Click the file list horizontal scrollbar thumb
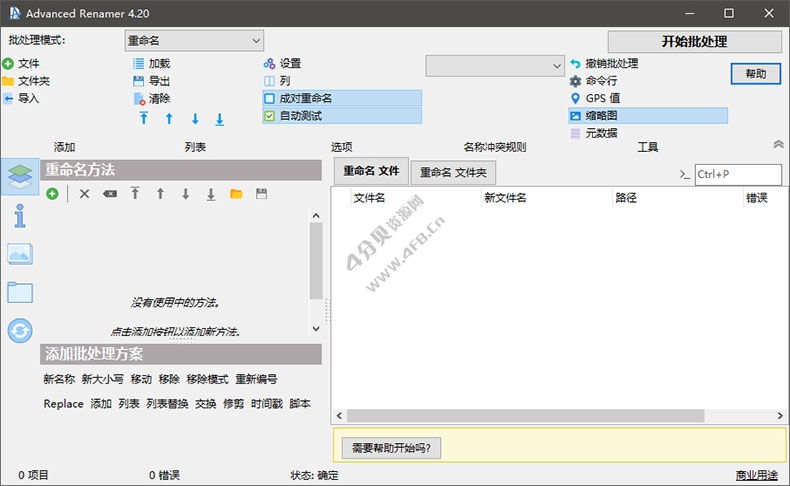This screenshot has height=486, width=790. (525, 415)
